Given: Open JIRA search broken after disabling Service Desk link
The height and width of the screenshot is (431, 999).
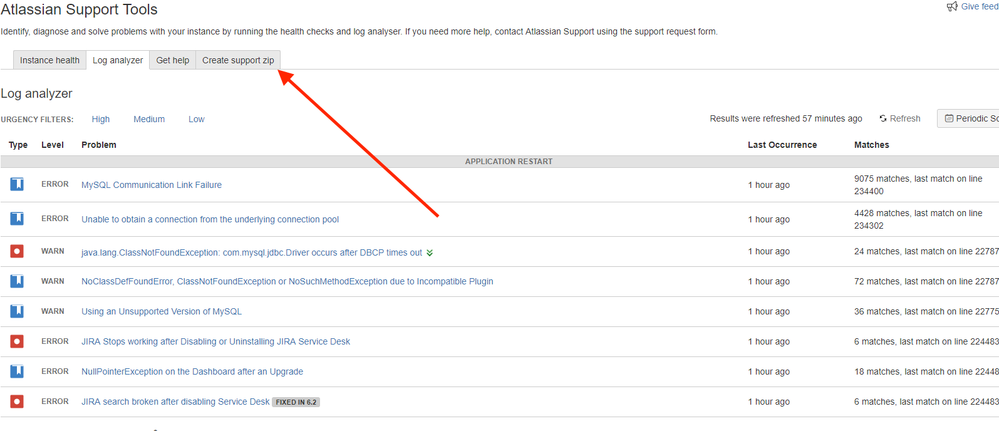Looking at the screenshot, I should pyautogui.click(x=176, y=402).
